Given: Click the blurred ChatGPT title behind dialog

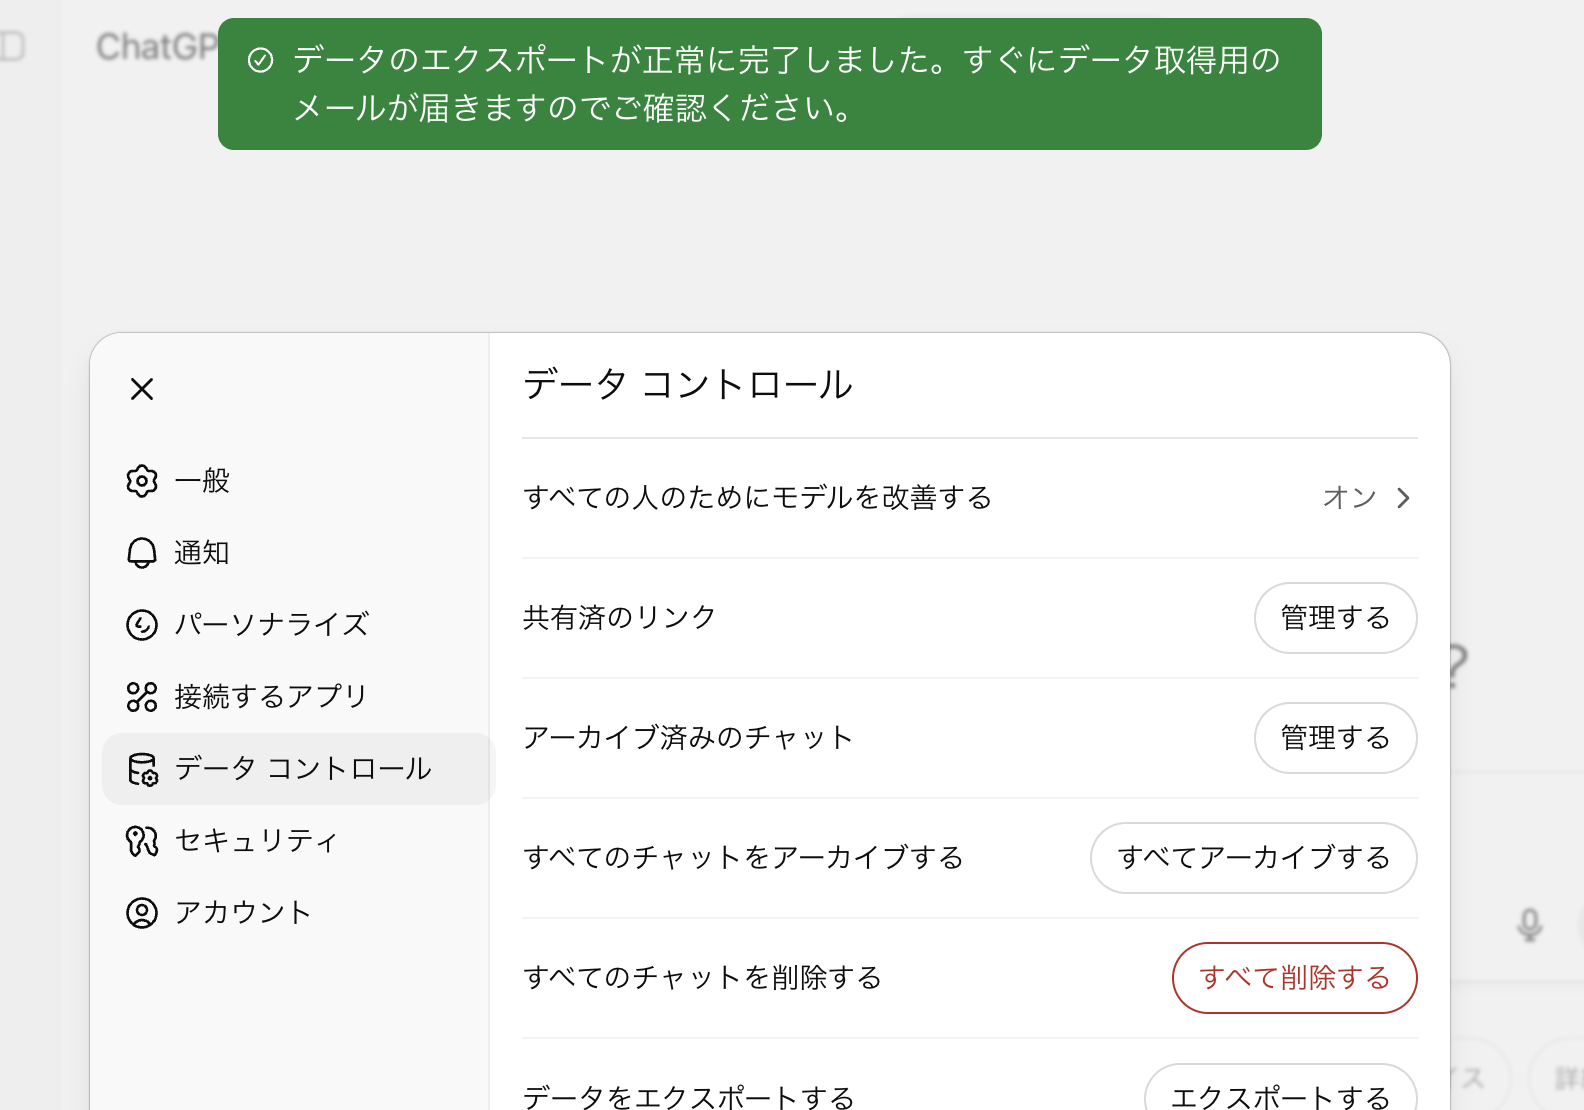Looking at the screenshot, I should click(157, 46).
